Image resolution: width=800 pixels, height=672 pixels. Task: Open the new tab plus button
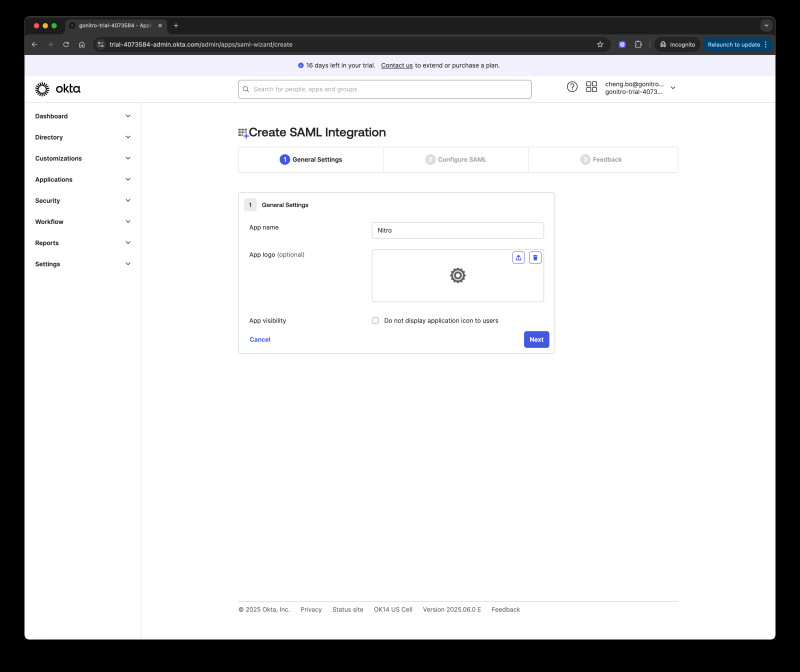coord(176,26)
